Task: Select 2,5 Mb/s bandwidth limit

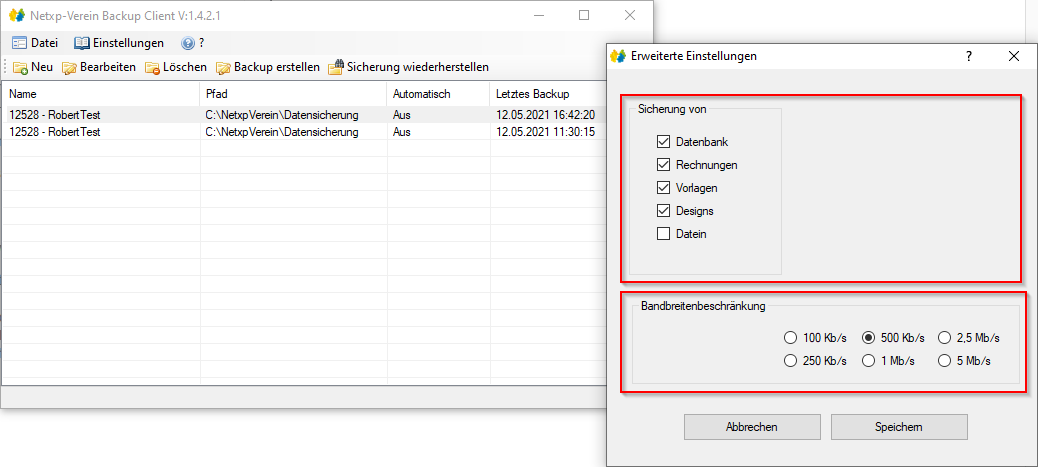Action: 945,338
